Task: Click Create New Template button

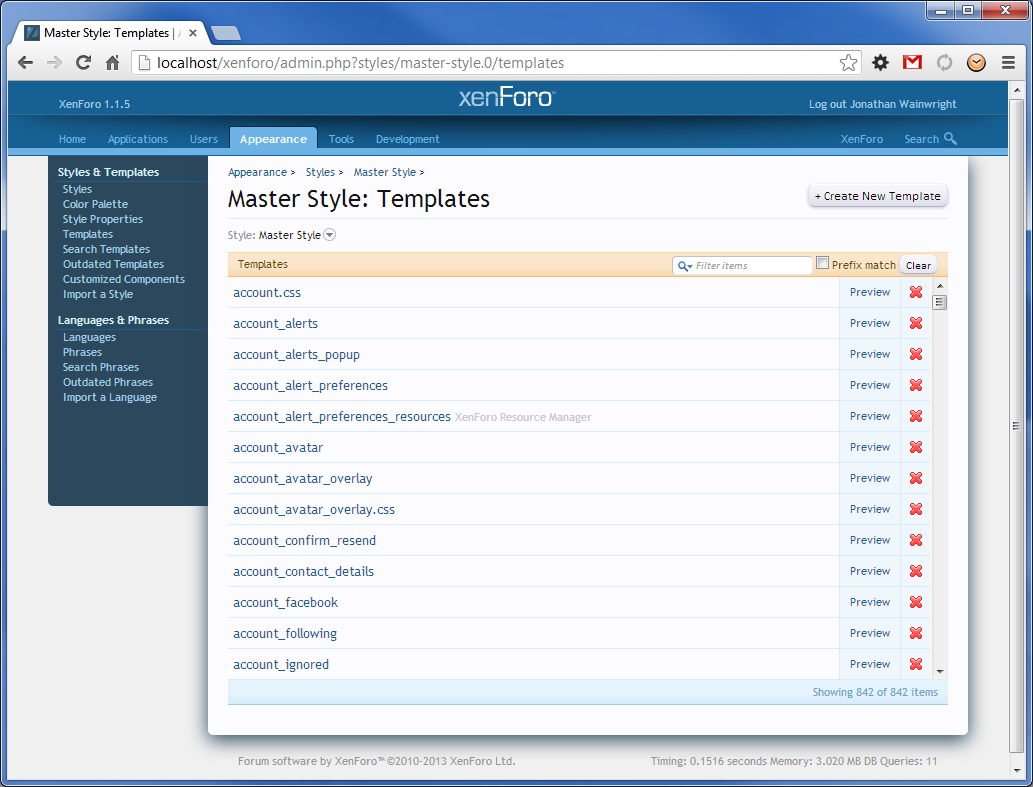Action: (x=877, y=196)
